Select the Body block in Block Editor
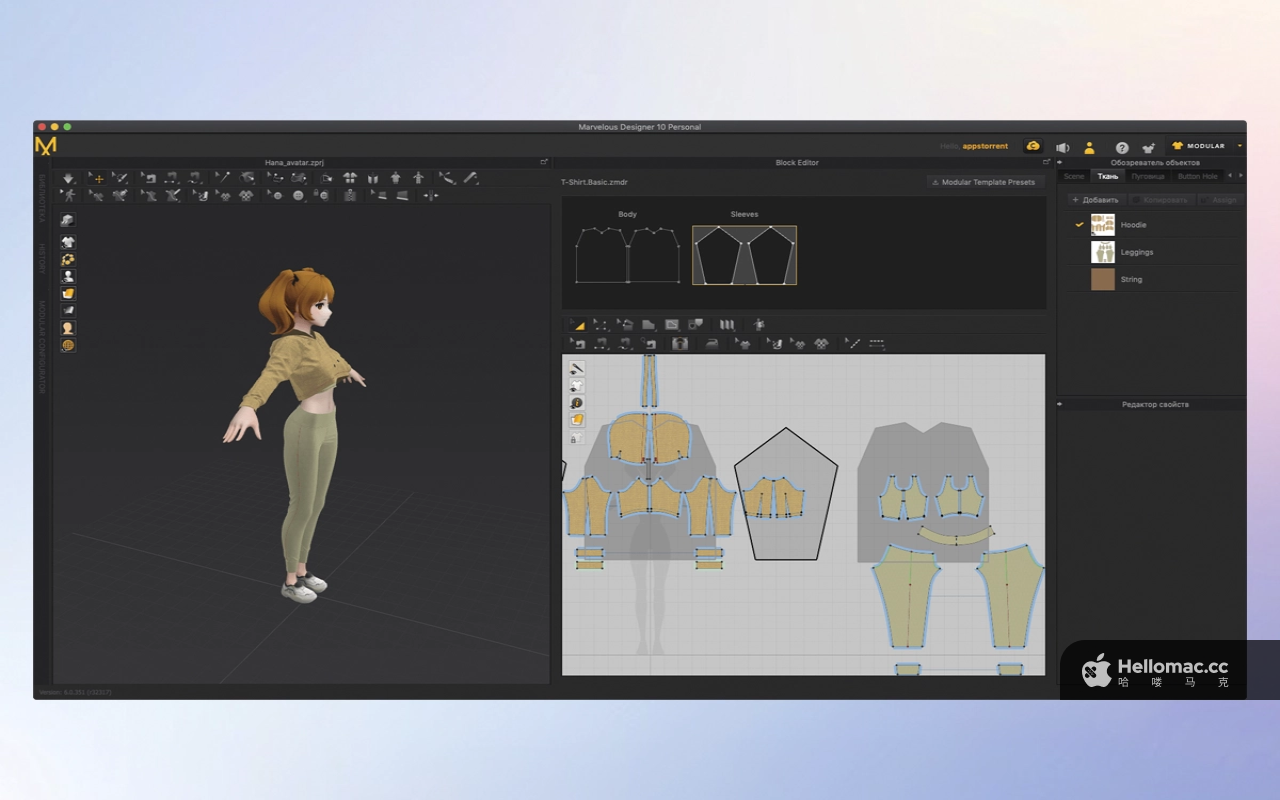Screen dimensions: 1280x800 pos(627,254)
